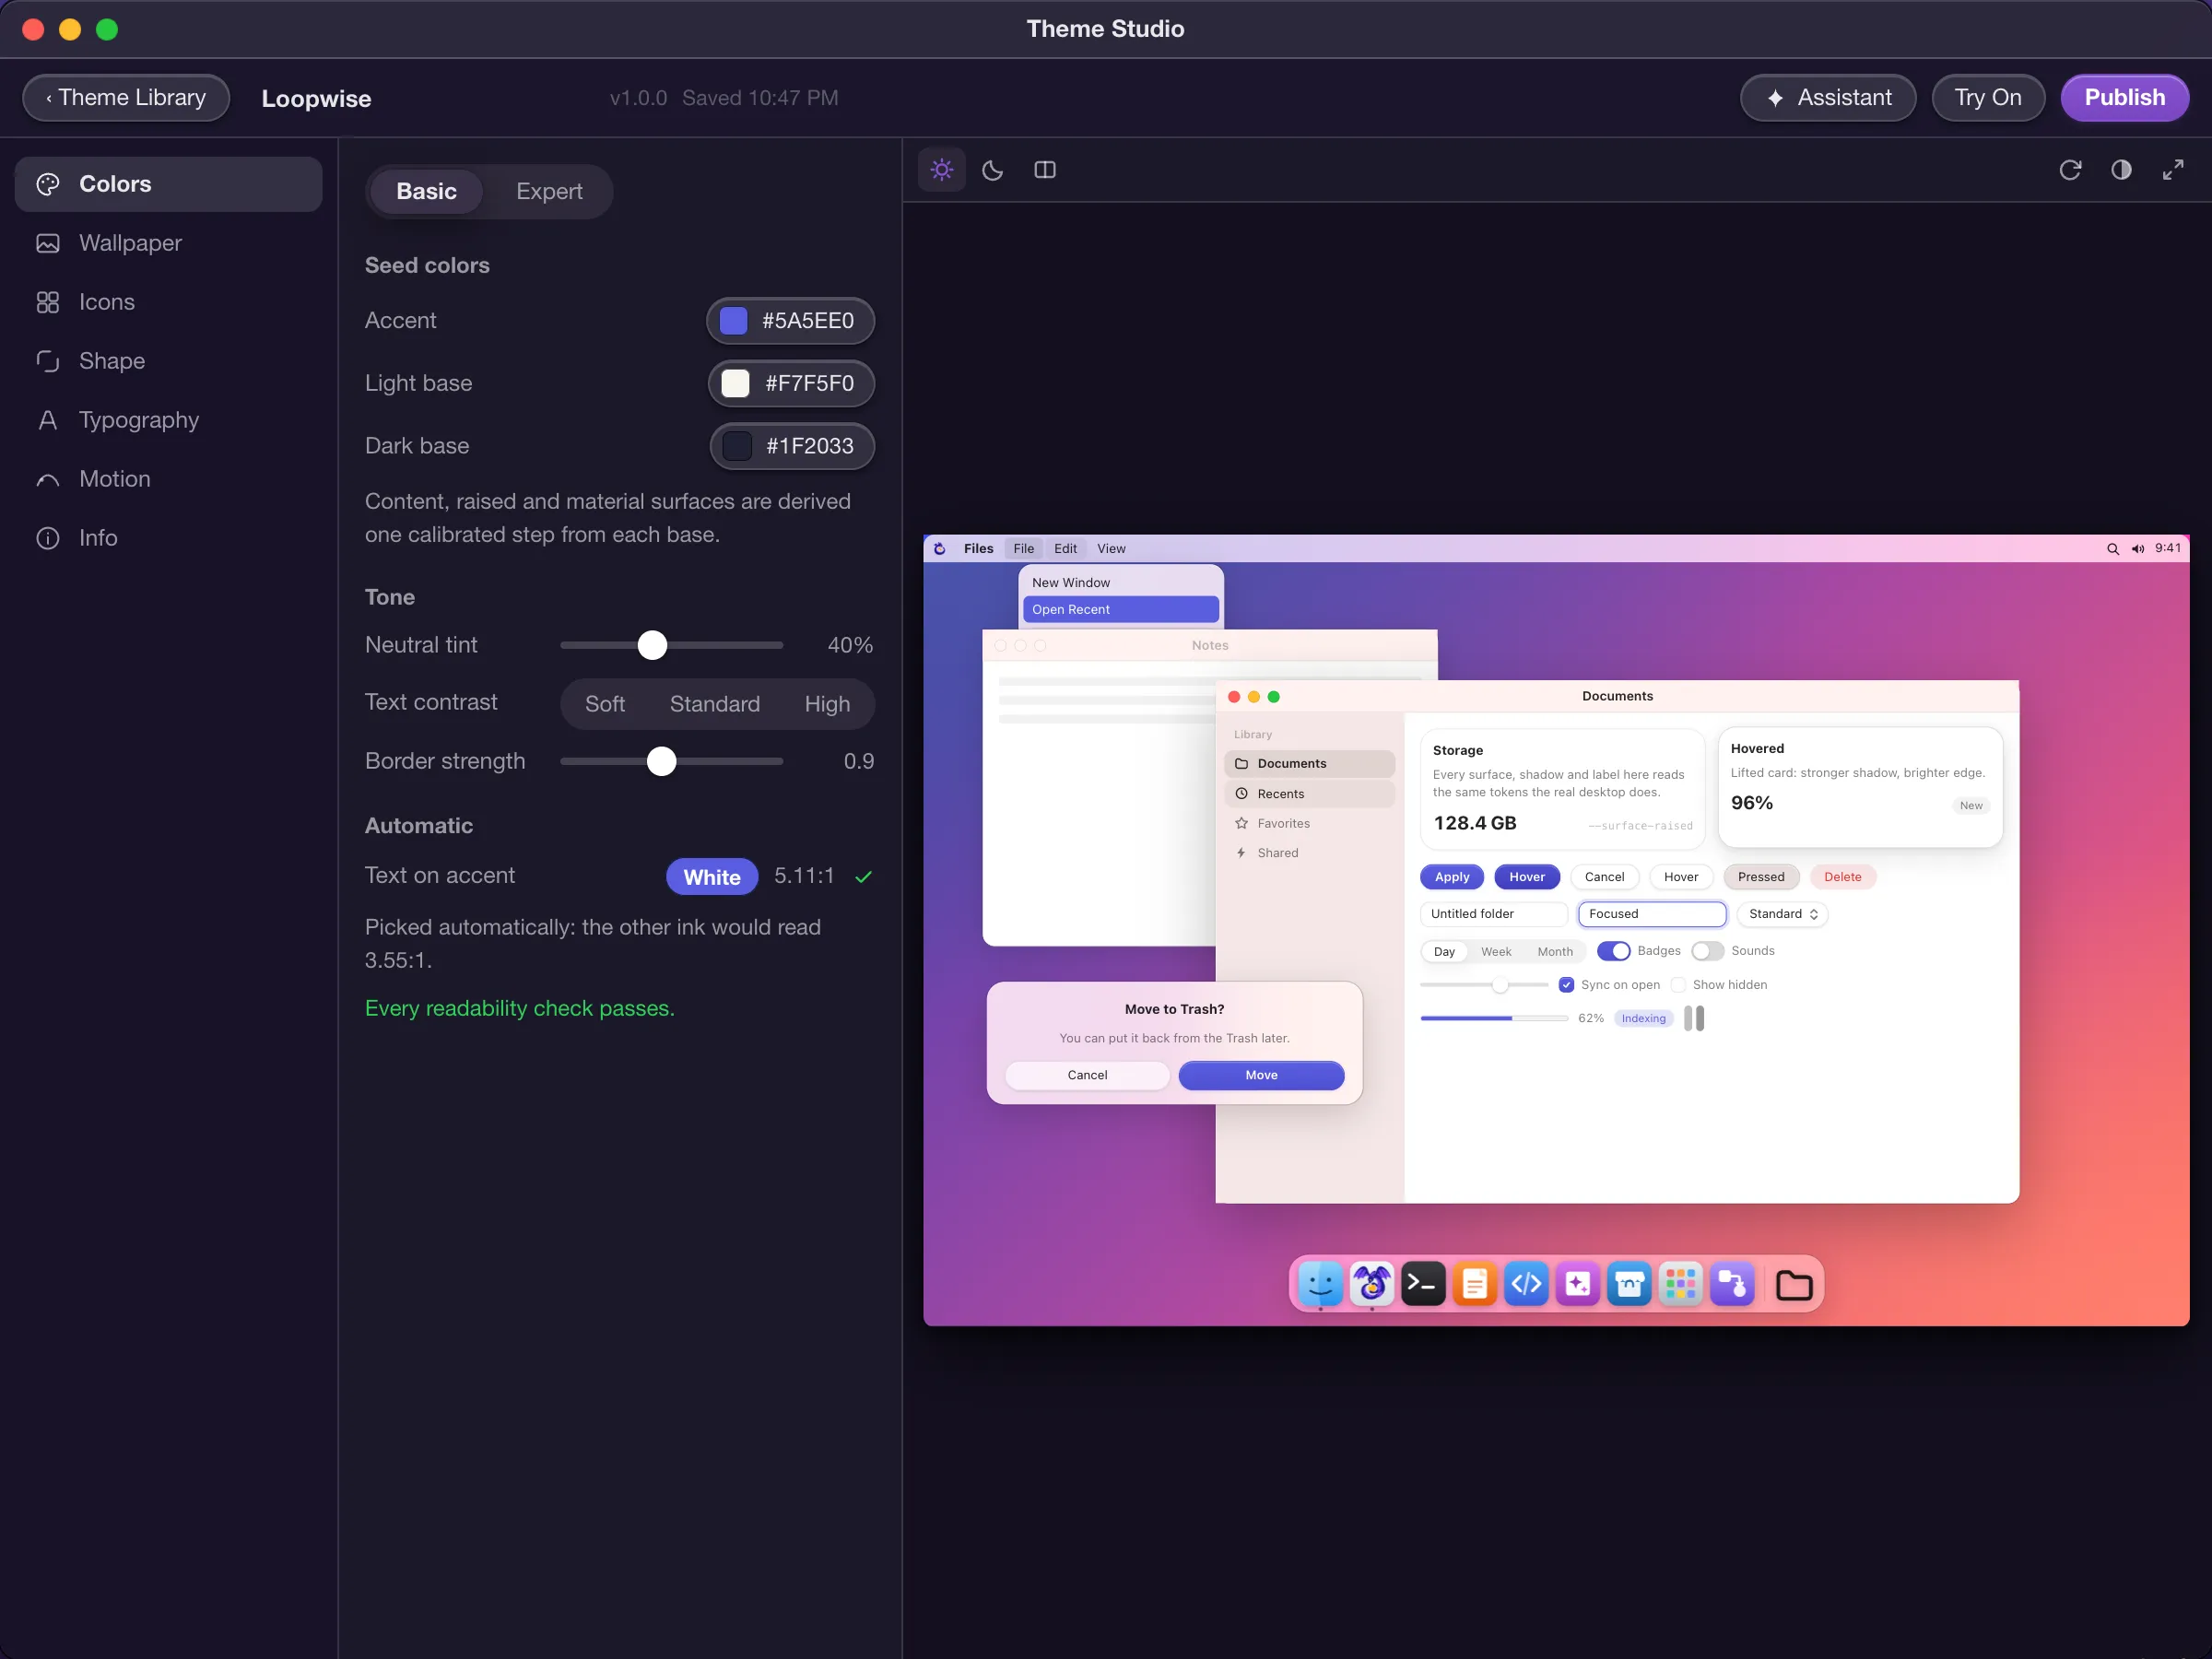Uncheck the Sync on open checkbox

(1567, 985)
